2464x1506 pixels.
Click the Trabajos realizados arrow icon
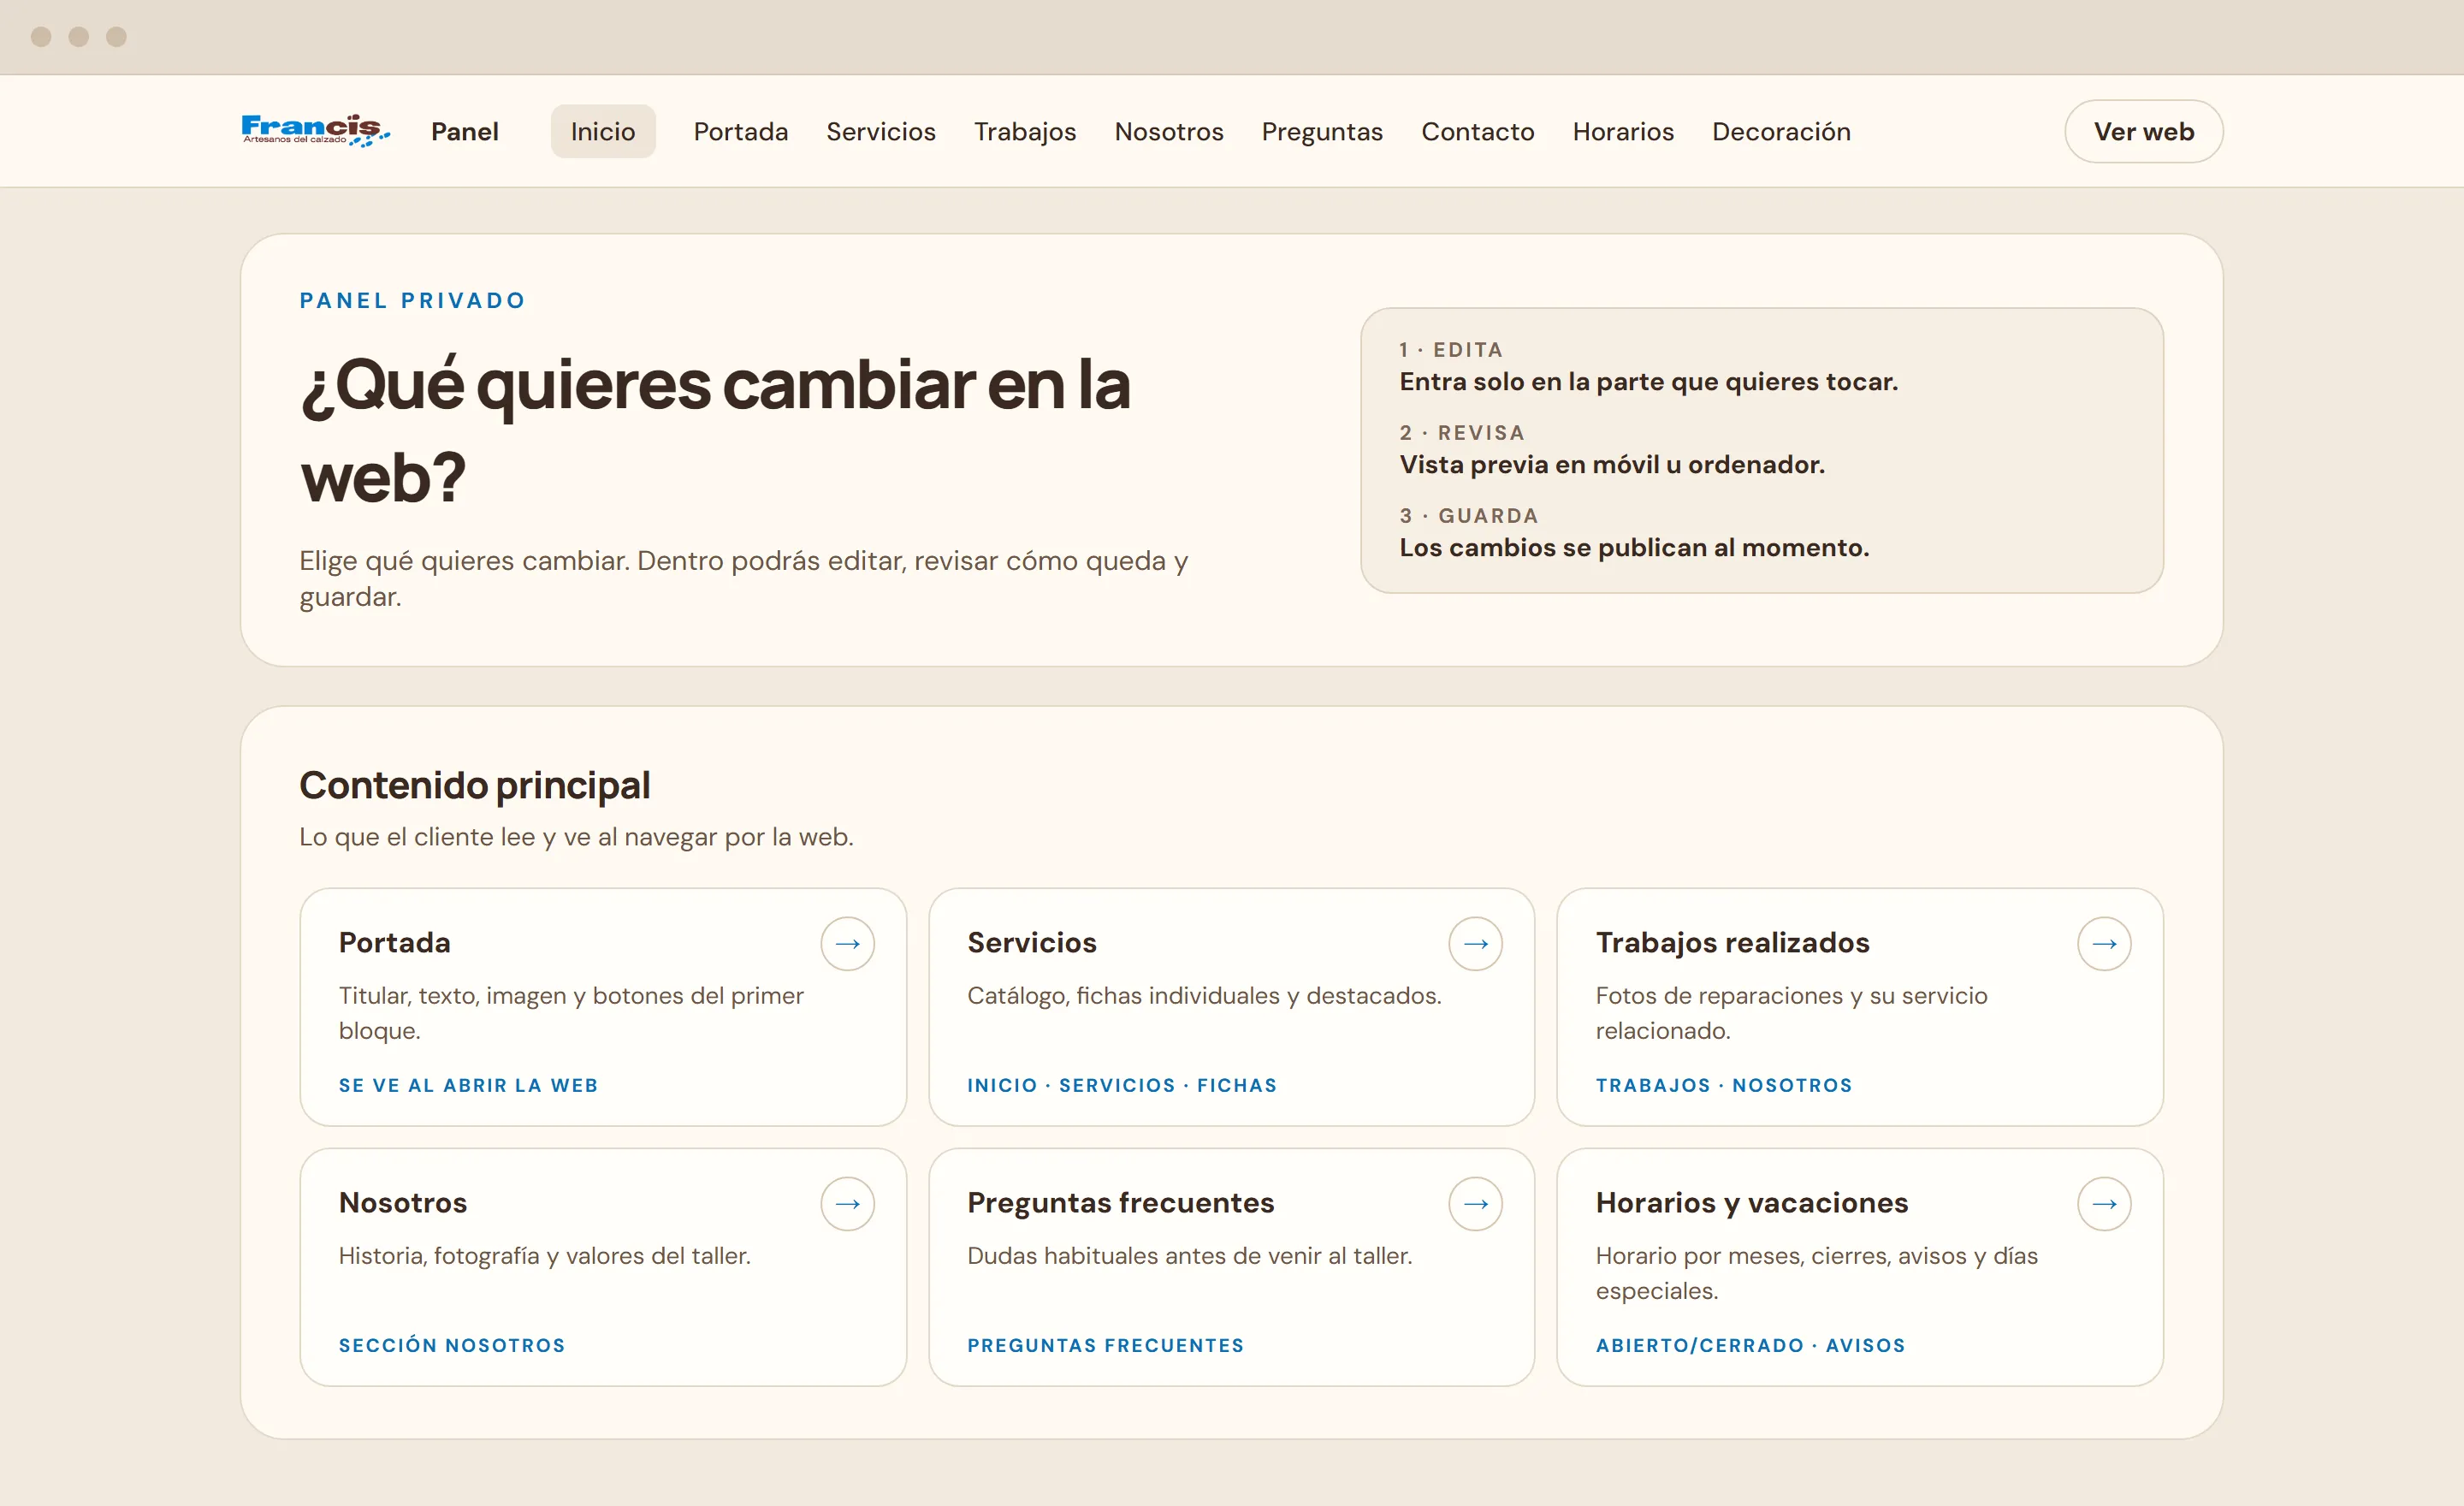(x=2104, y=943)
